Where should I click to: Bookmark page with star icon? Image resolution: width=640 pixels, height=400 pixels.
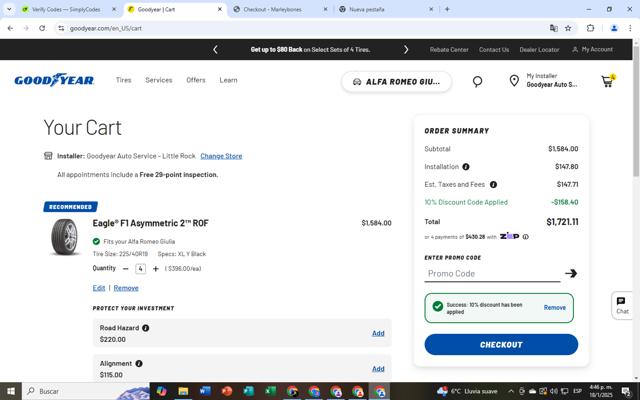(568, 28)
